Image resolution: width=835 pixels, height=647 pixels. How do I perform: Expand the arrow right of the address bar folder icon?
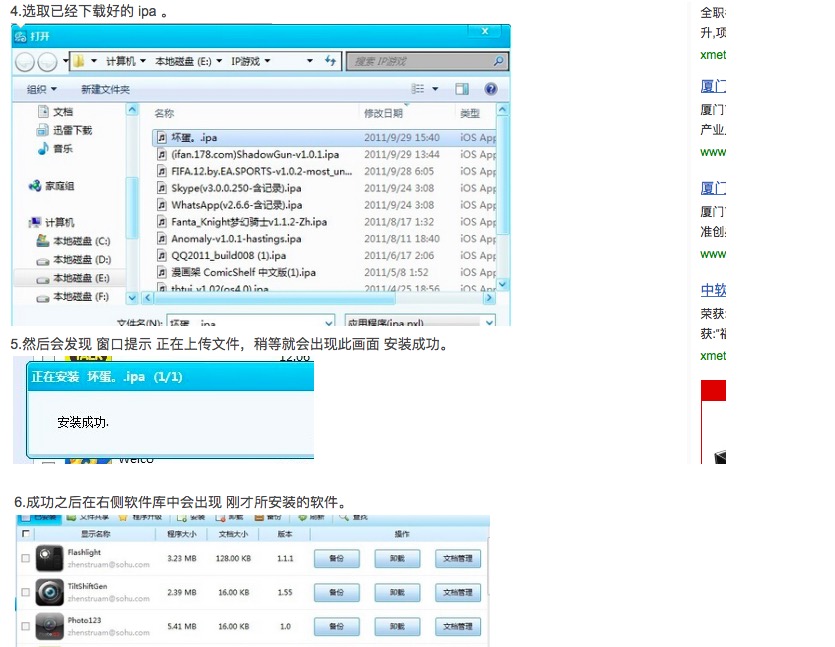point(94,61)
